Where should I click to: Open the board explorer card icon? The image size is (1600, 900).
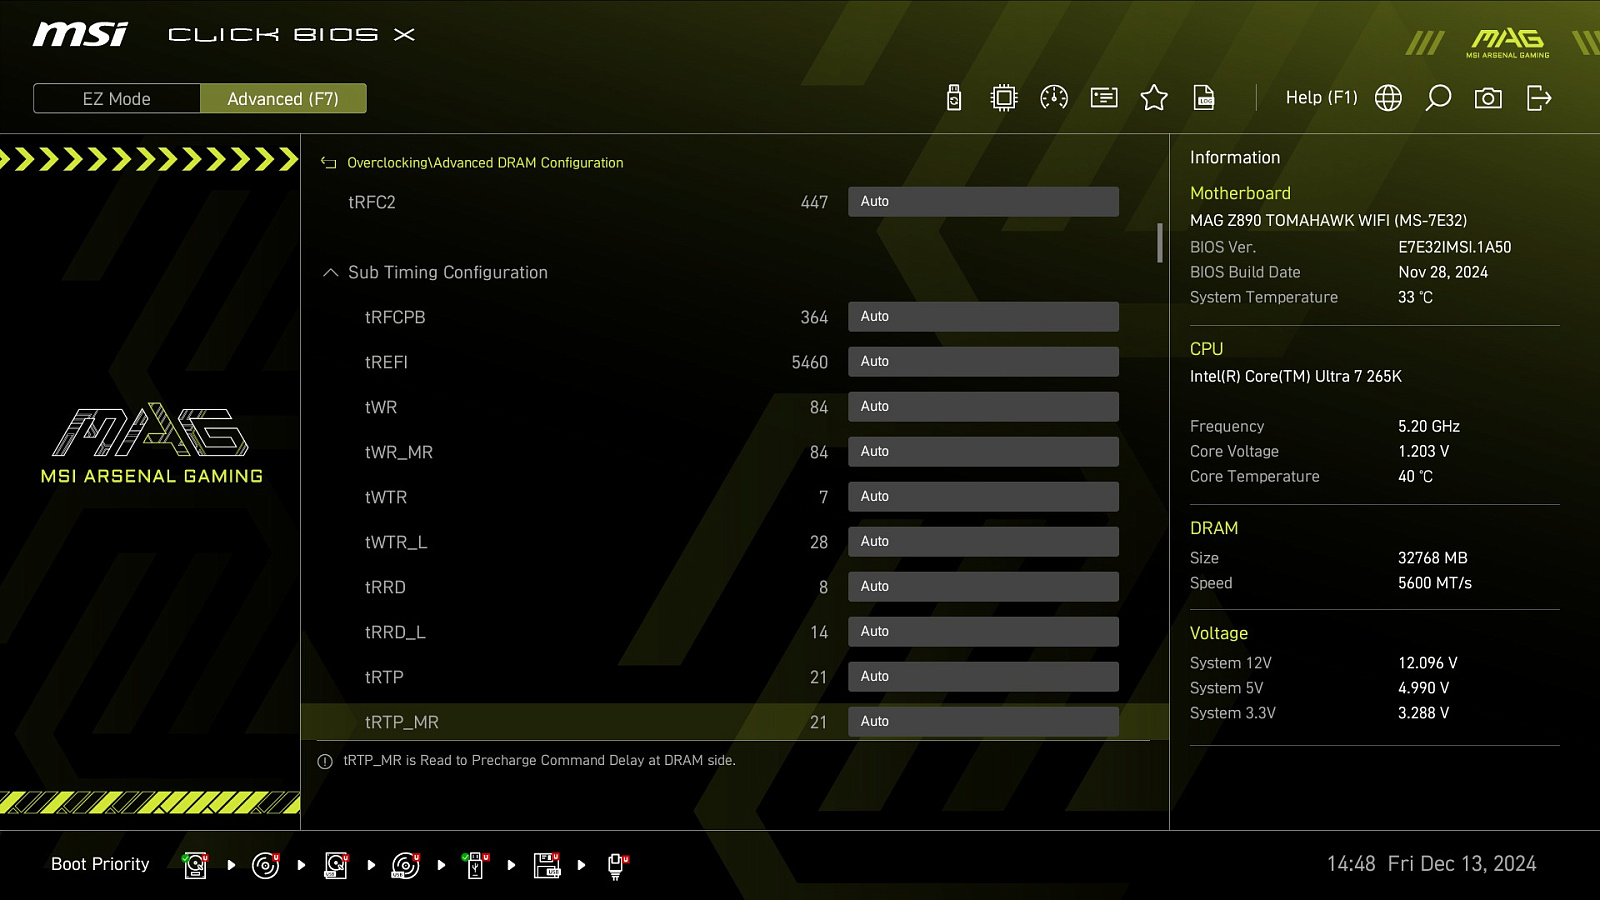tap(1104, 98)
